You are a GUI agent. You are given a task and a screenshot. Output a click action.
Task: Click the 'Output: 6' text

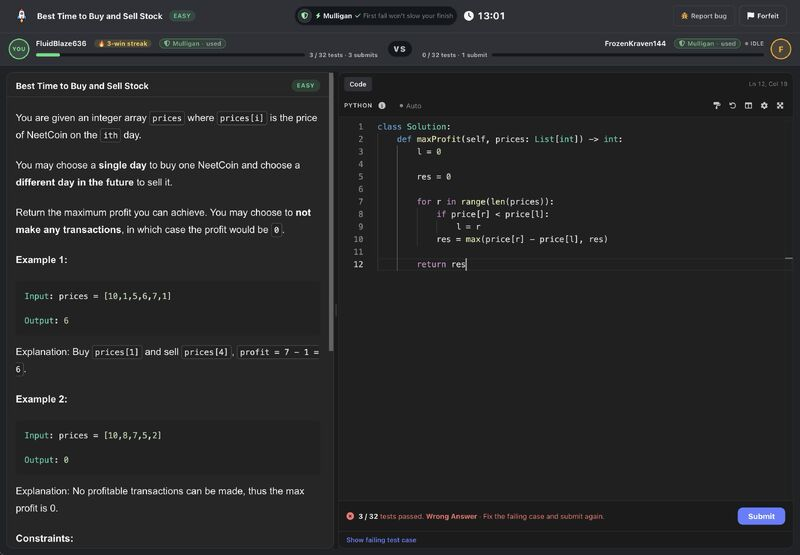pos(46,320)
